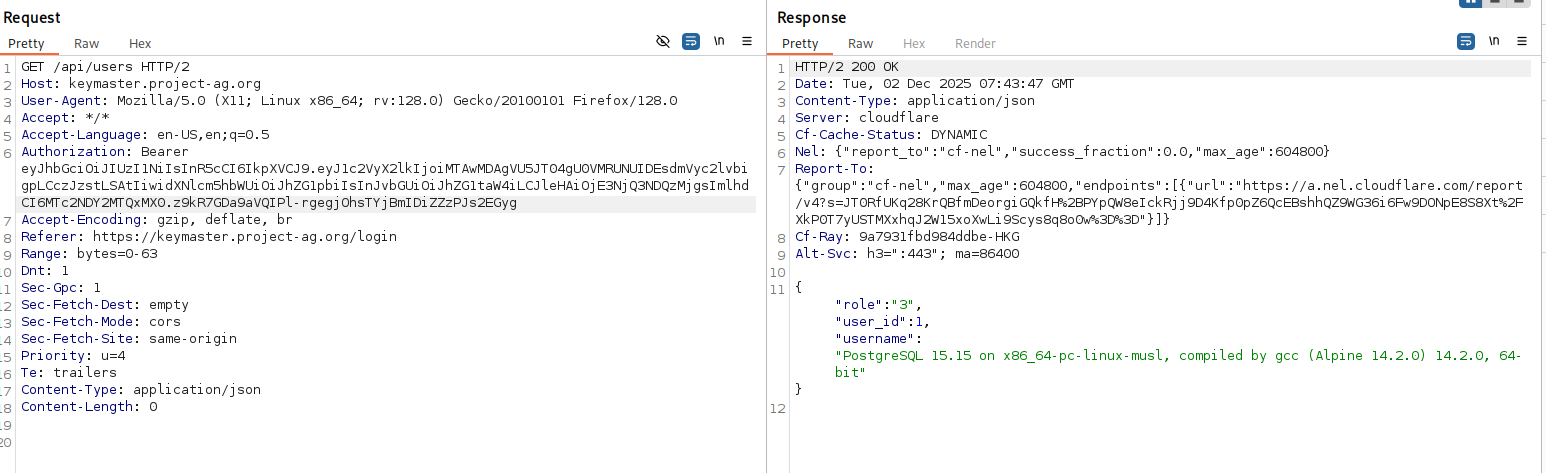Choose the middle layout icon at top right
Screen dimensions: 1546x473
pyautogui.click(x=1496, y=2)
